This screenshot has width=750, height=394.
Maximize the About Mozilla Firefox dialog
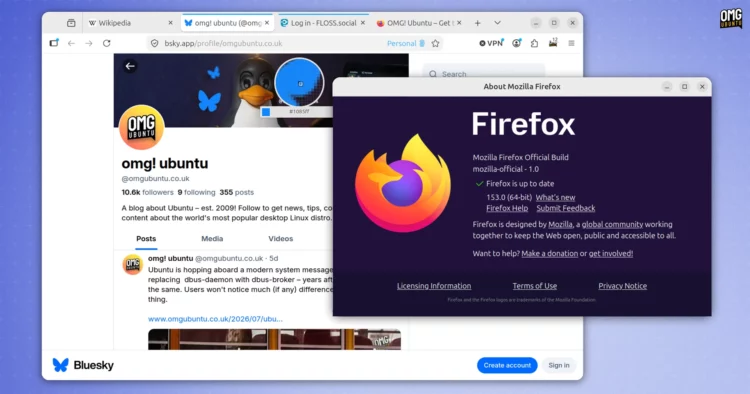pos(684,87)
